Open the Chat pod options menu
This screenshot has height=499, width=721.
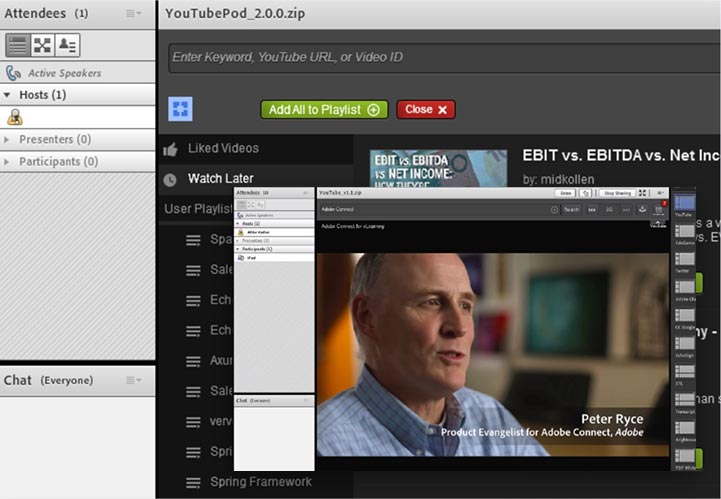click(x=133, y=380)
